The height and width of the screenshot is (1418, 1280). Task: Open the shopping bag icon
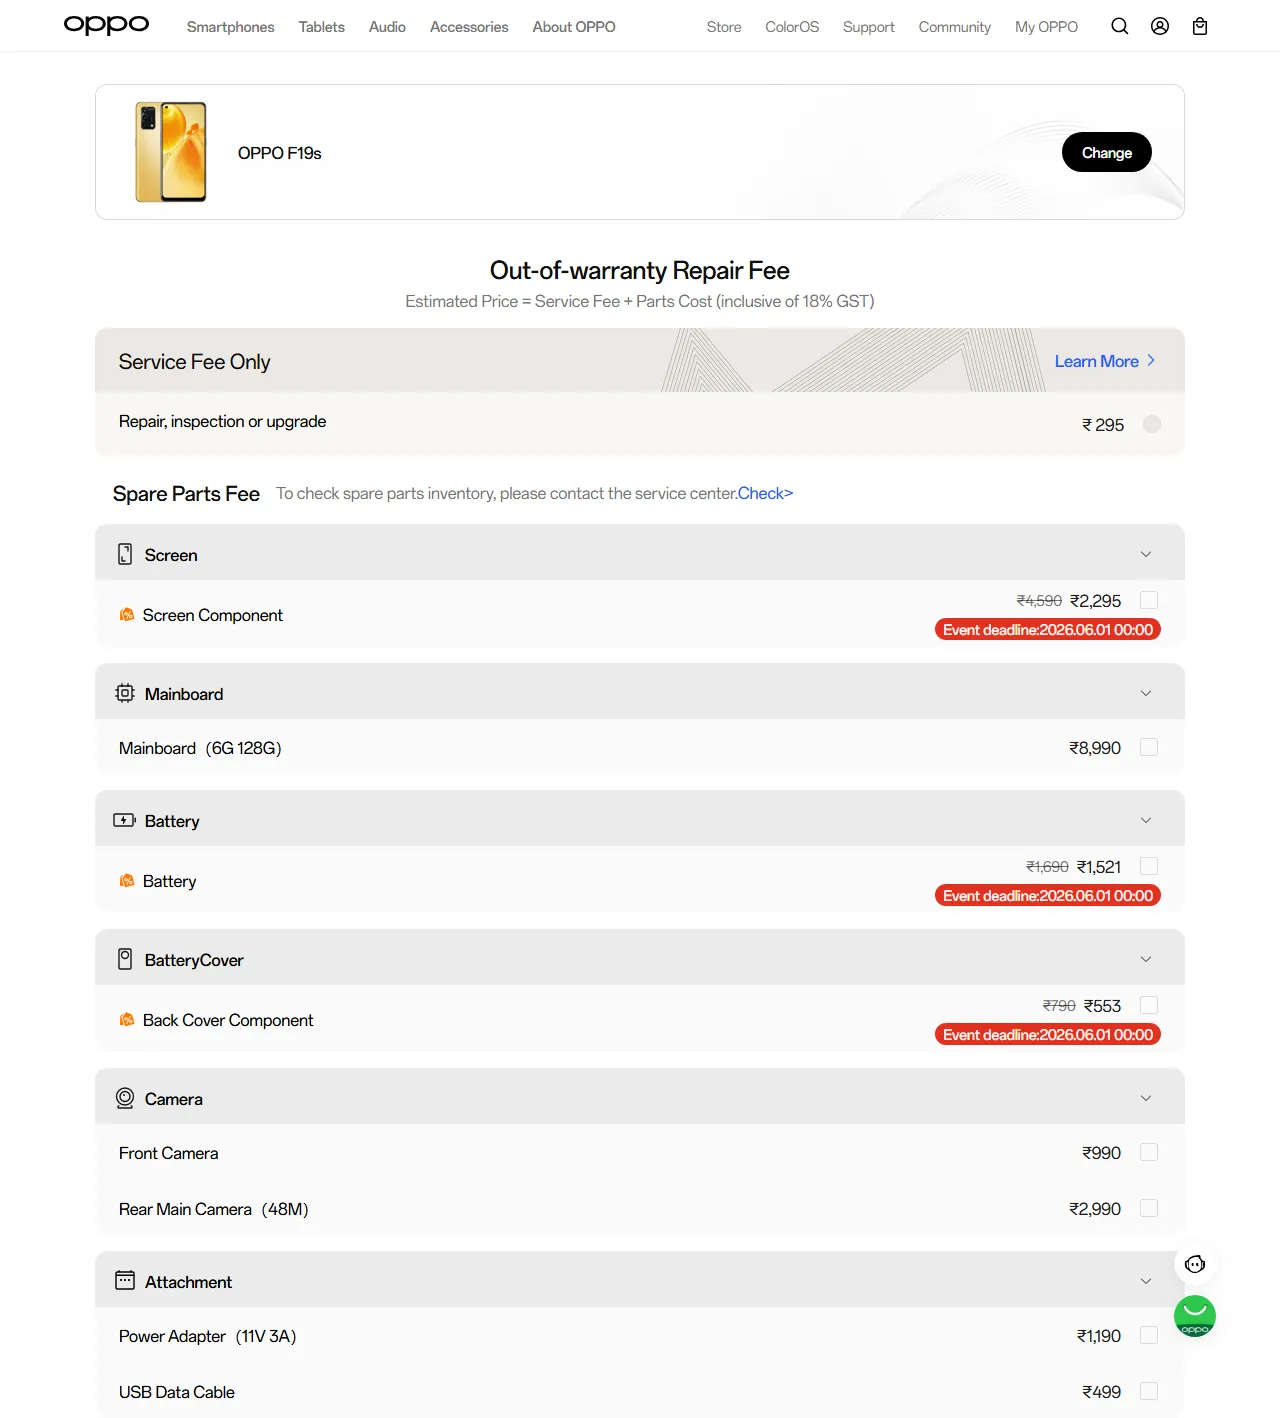coord(1200,26)
